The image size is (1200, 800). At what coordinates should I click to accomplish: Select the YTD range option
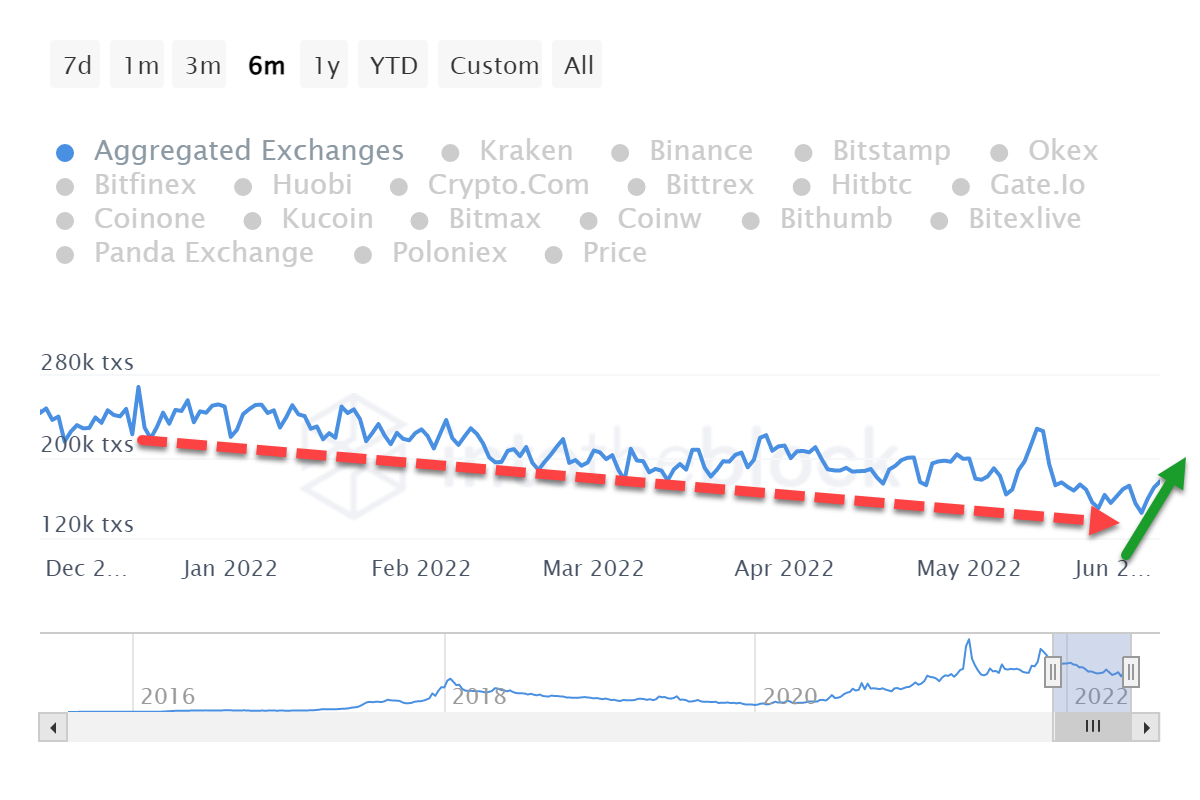pos(393,66)
